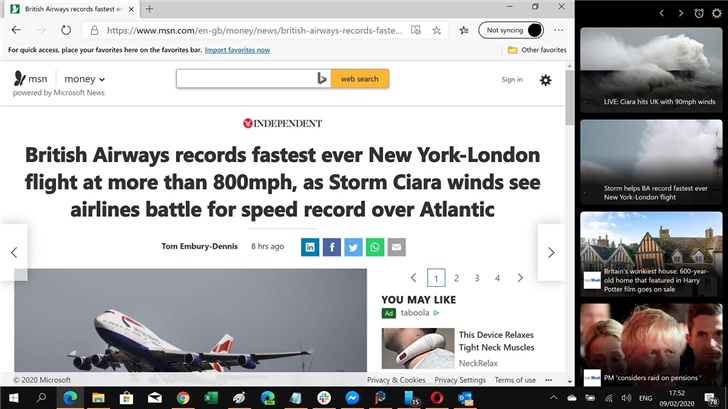Click the browser address bar URL
Screen dimensions: 728x409
(x=254, y=30)
